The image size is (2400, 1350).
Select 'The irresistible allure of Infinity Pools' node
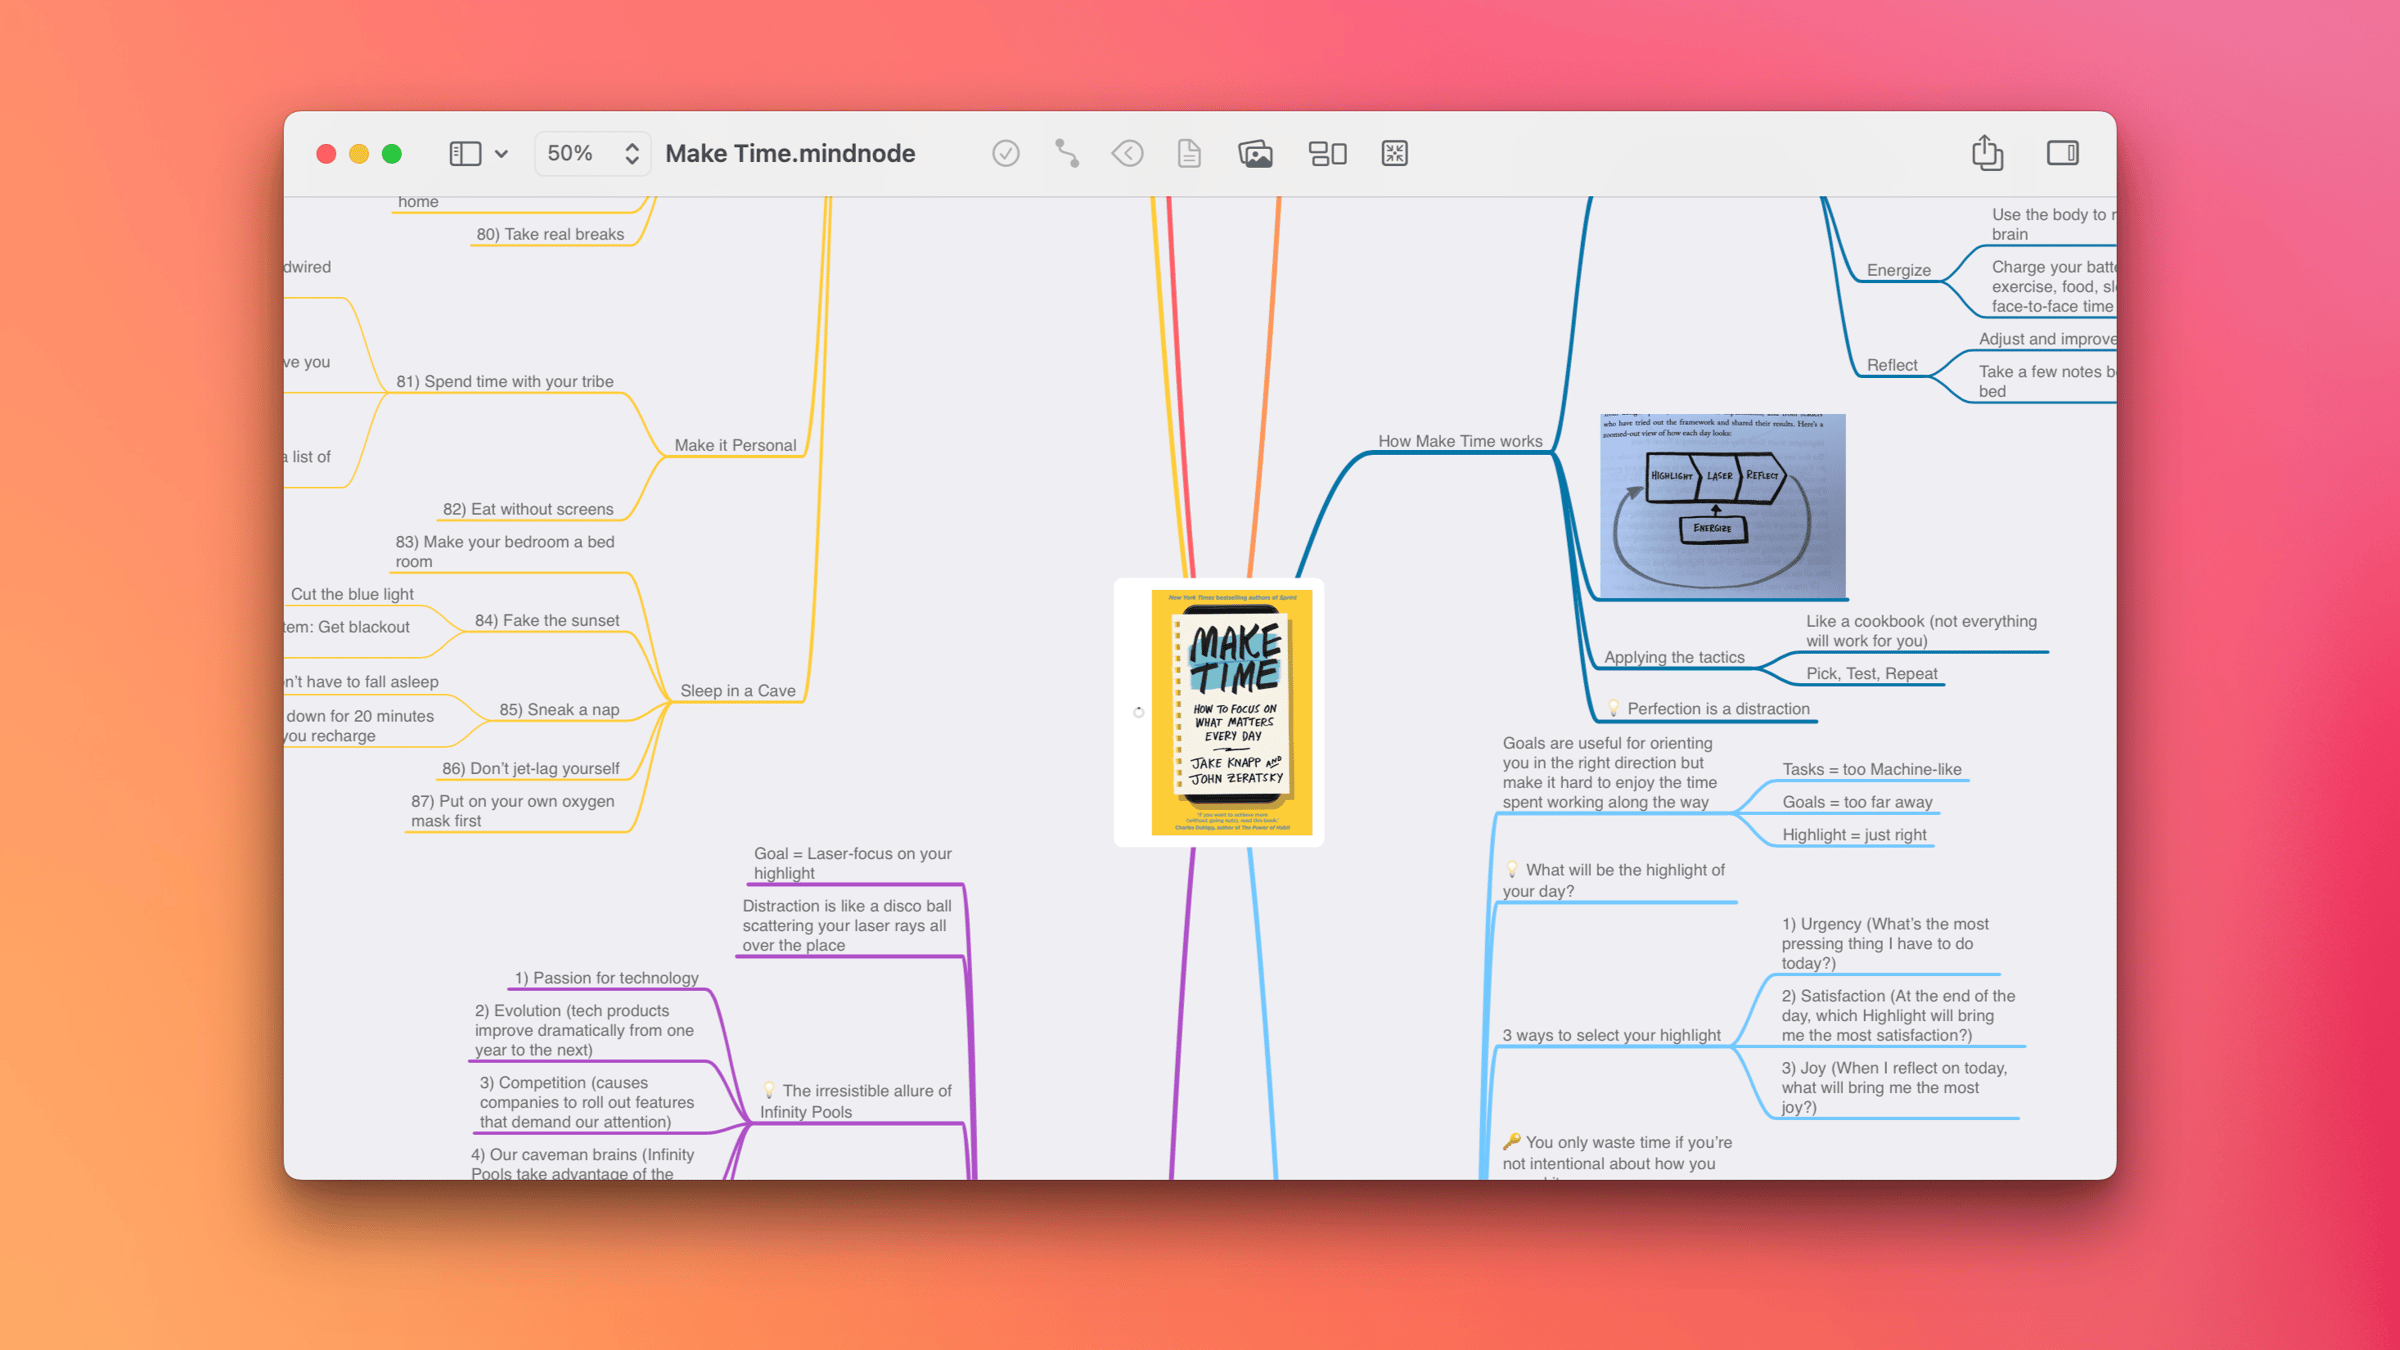856,1101
